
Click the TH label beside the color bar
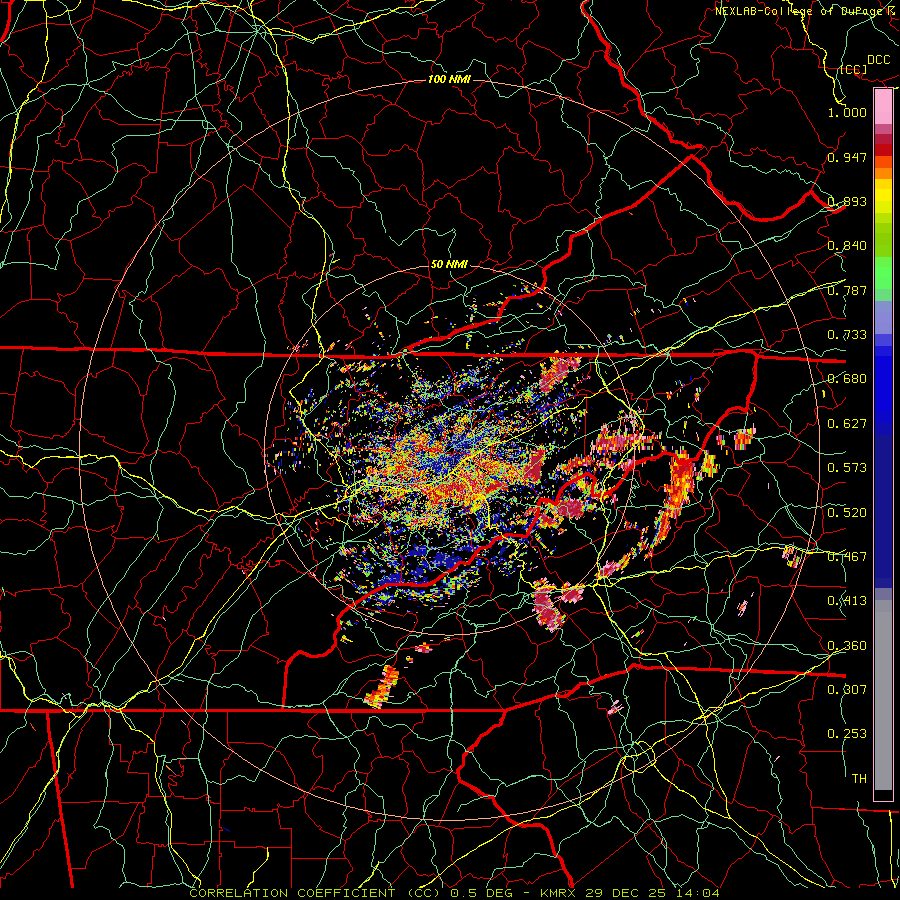(x=859, y=779)
